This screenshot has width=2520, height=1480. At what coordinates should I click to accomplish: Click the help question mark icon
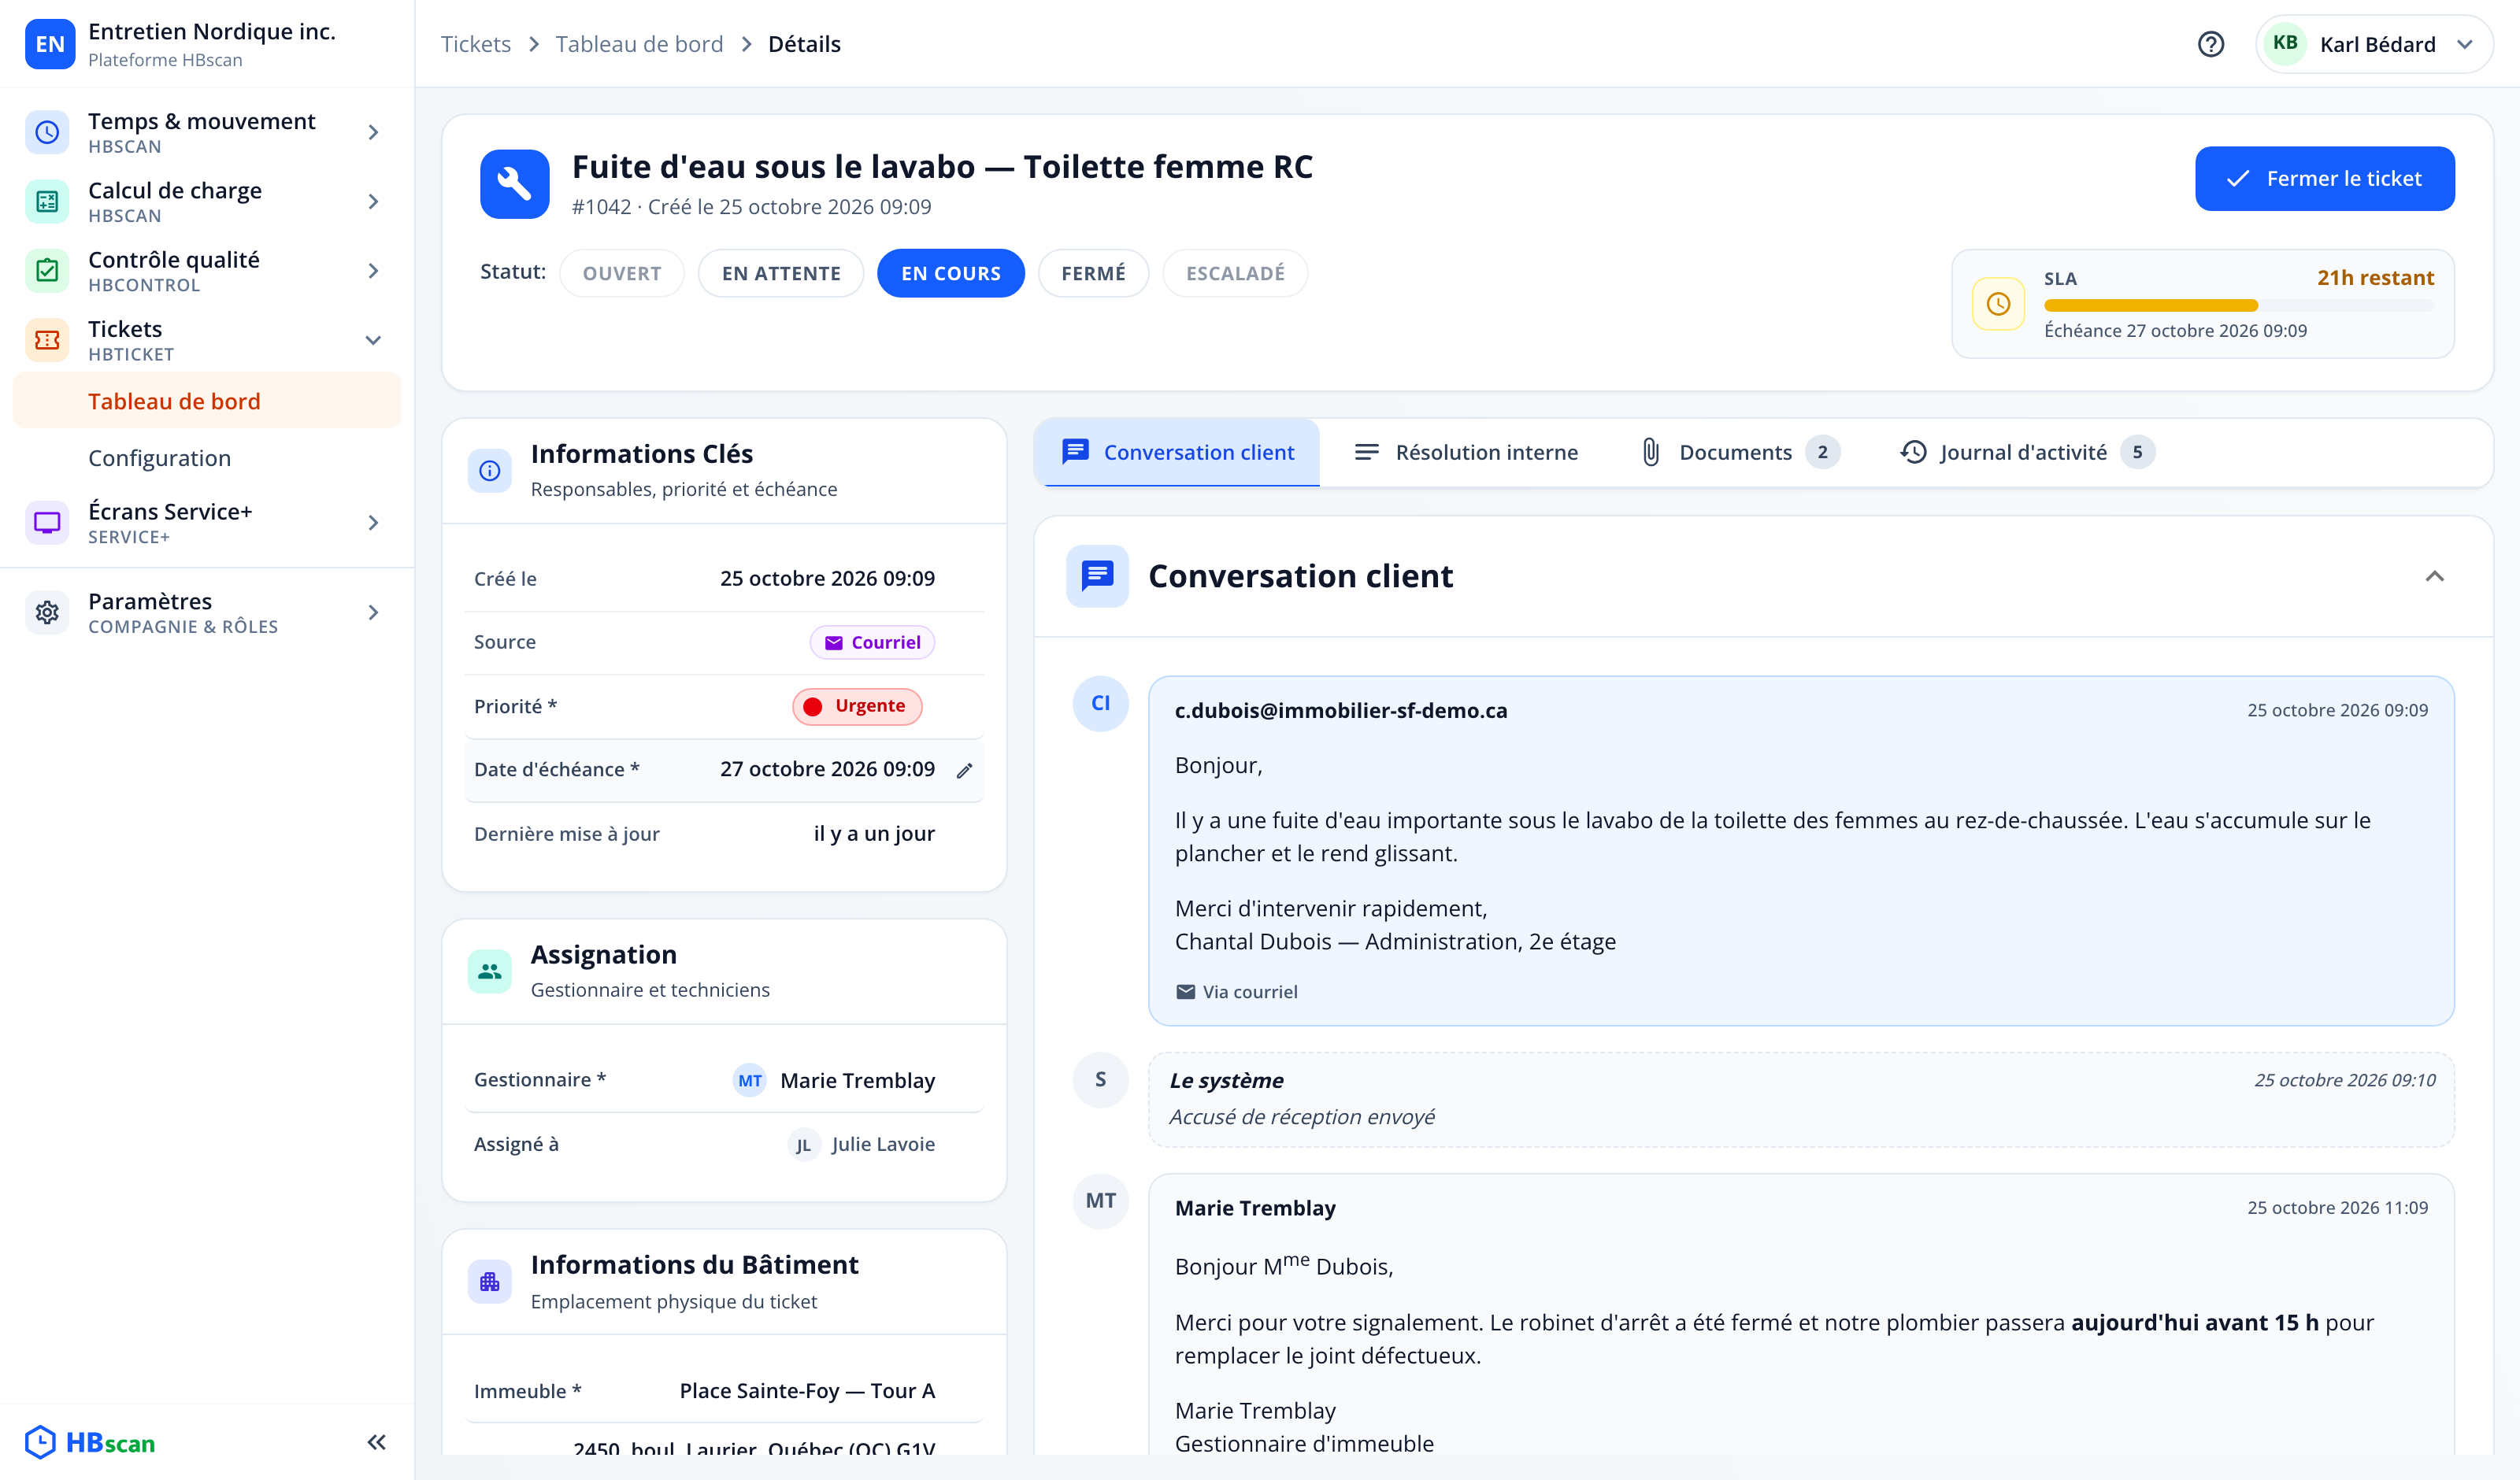pos(2211,44)
